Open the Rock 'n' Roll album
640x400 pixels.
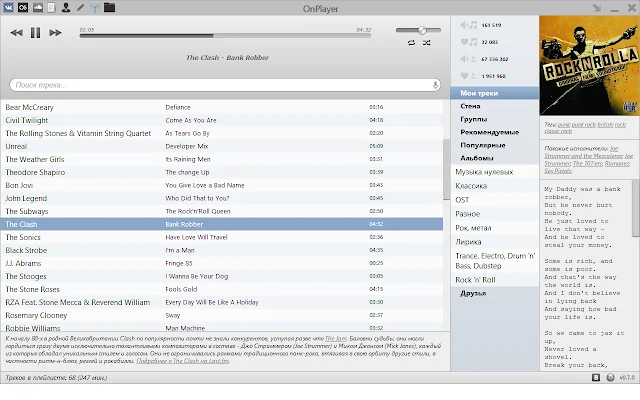pyautogui.click(x=495, y=280)
